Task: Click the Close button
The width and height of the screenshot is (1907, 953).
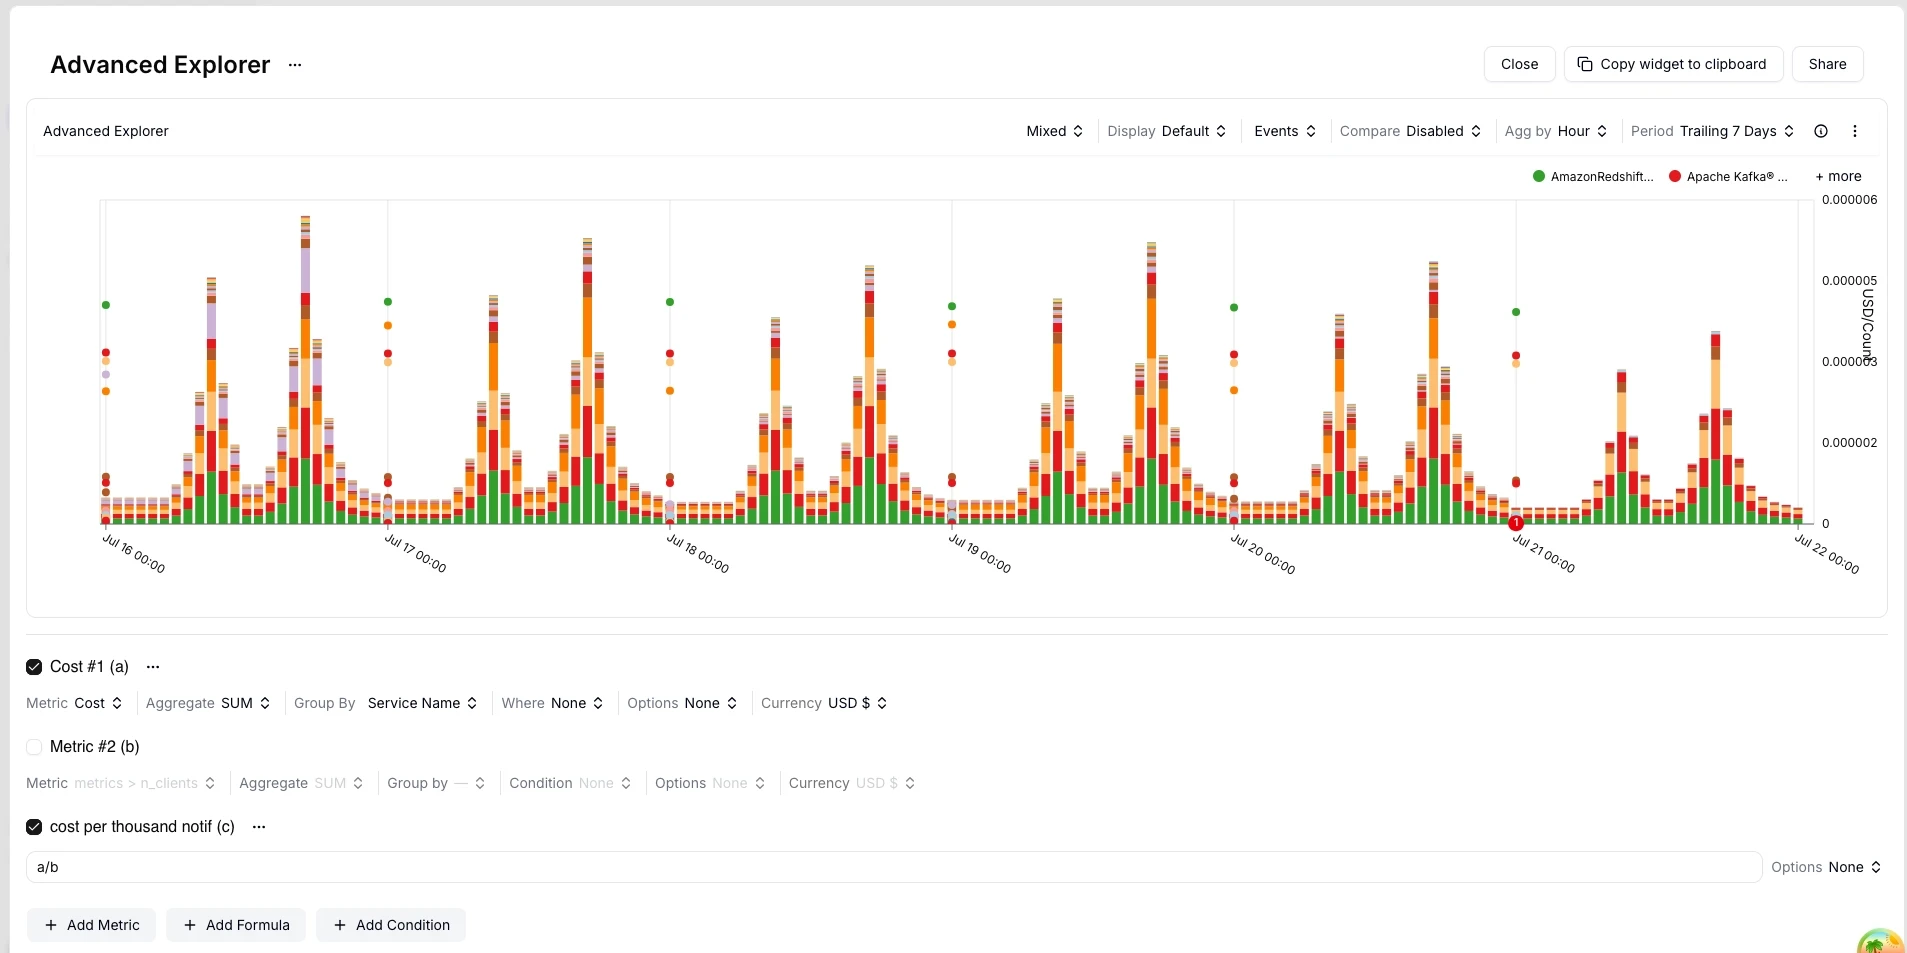Action: pos(1519,64)
